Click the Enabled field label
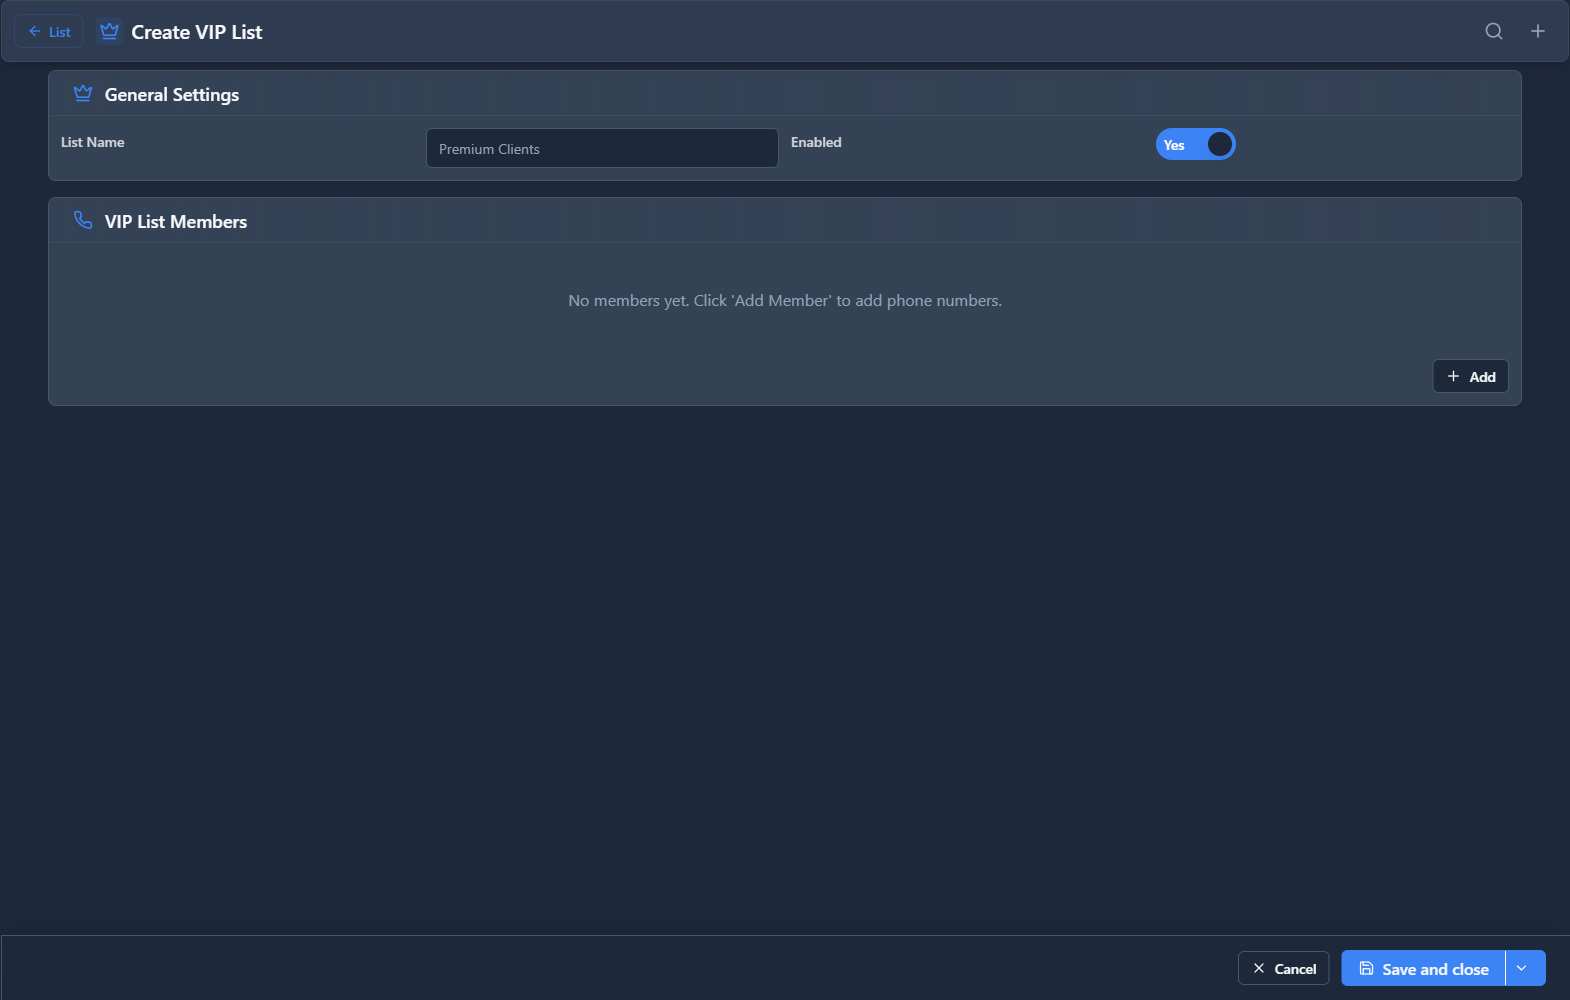 (x=816, y=142)
